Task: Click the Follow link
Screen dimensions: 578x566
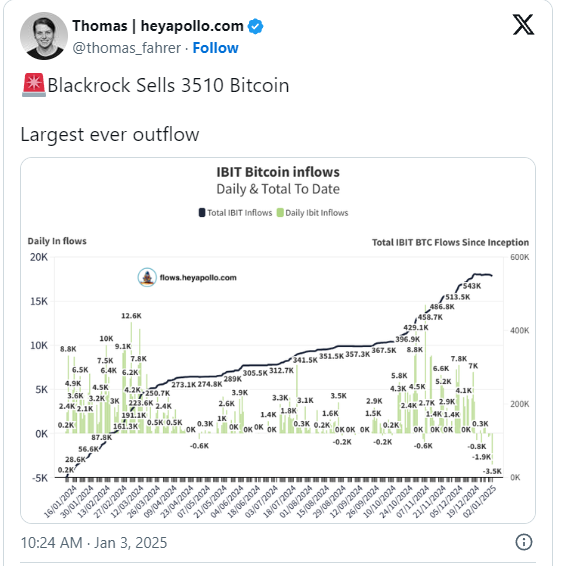Action: pos(216,48)
